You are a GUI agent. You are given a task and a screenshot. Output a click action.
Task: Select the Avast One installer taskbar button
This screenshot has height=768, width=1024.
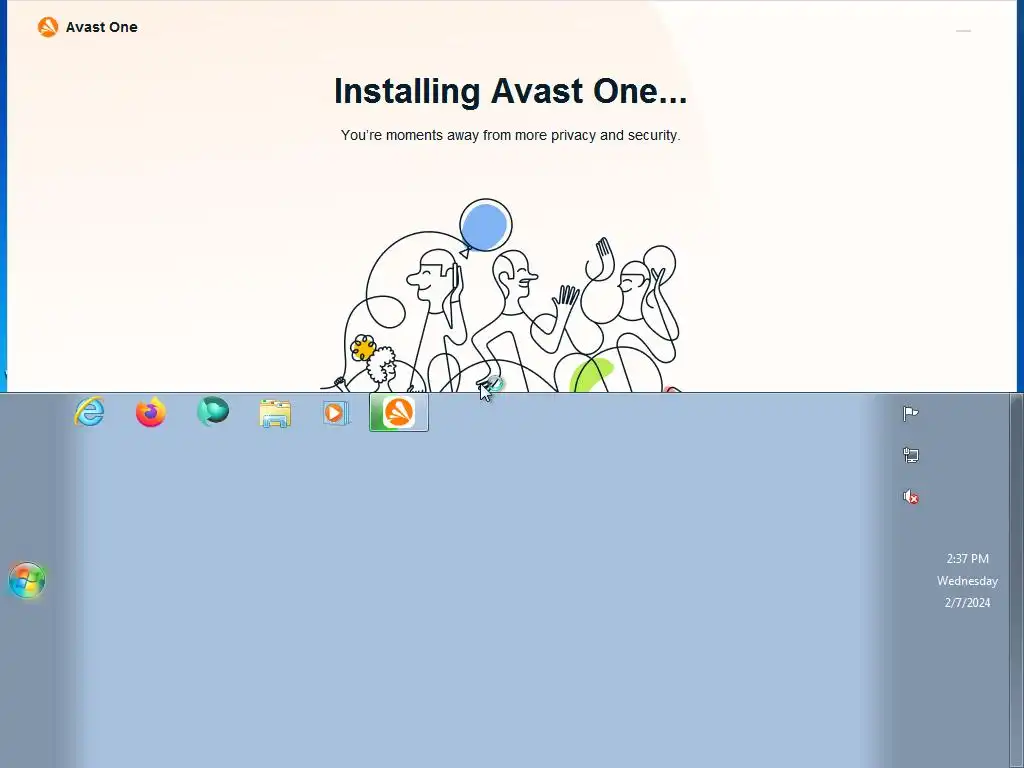click(399, 412)
